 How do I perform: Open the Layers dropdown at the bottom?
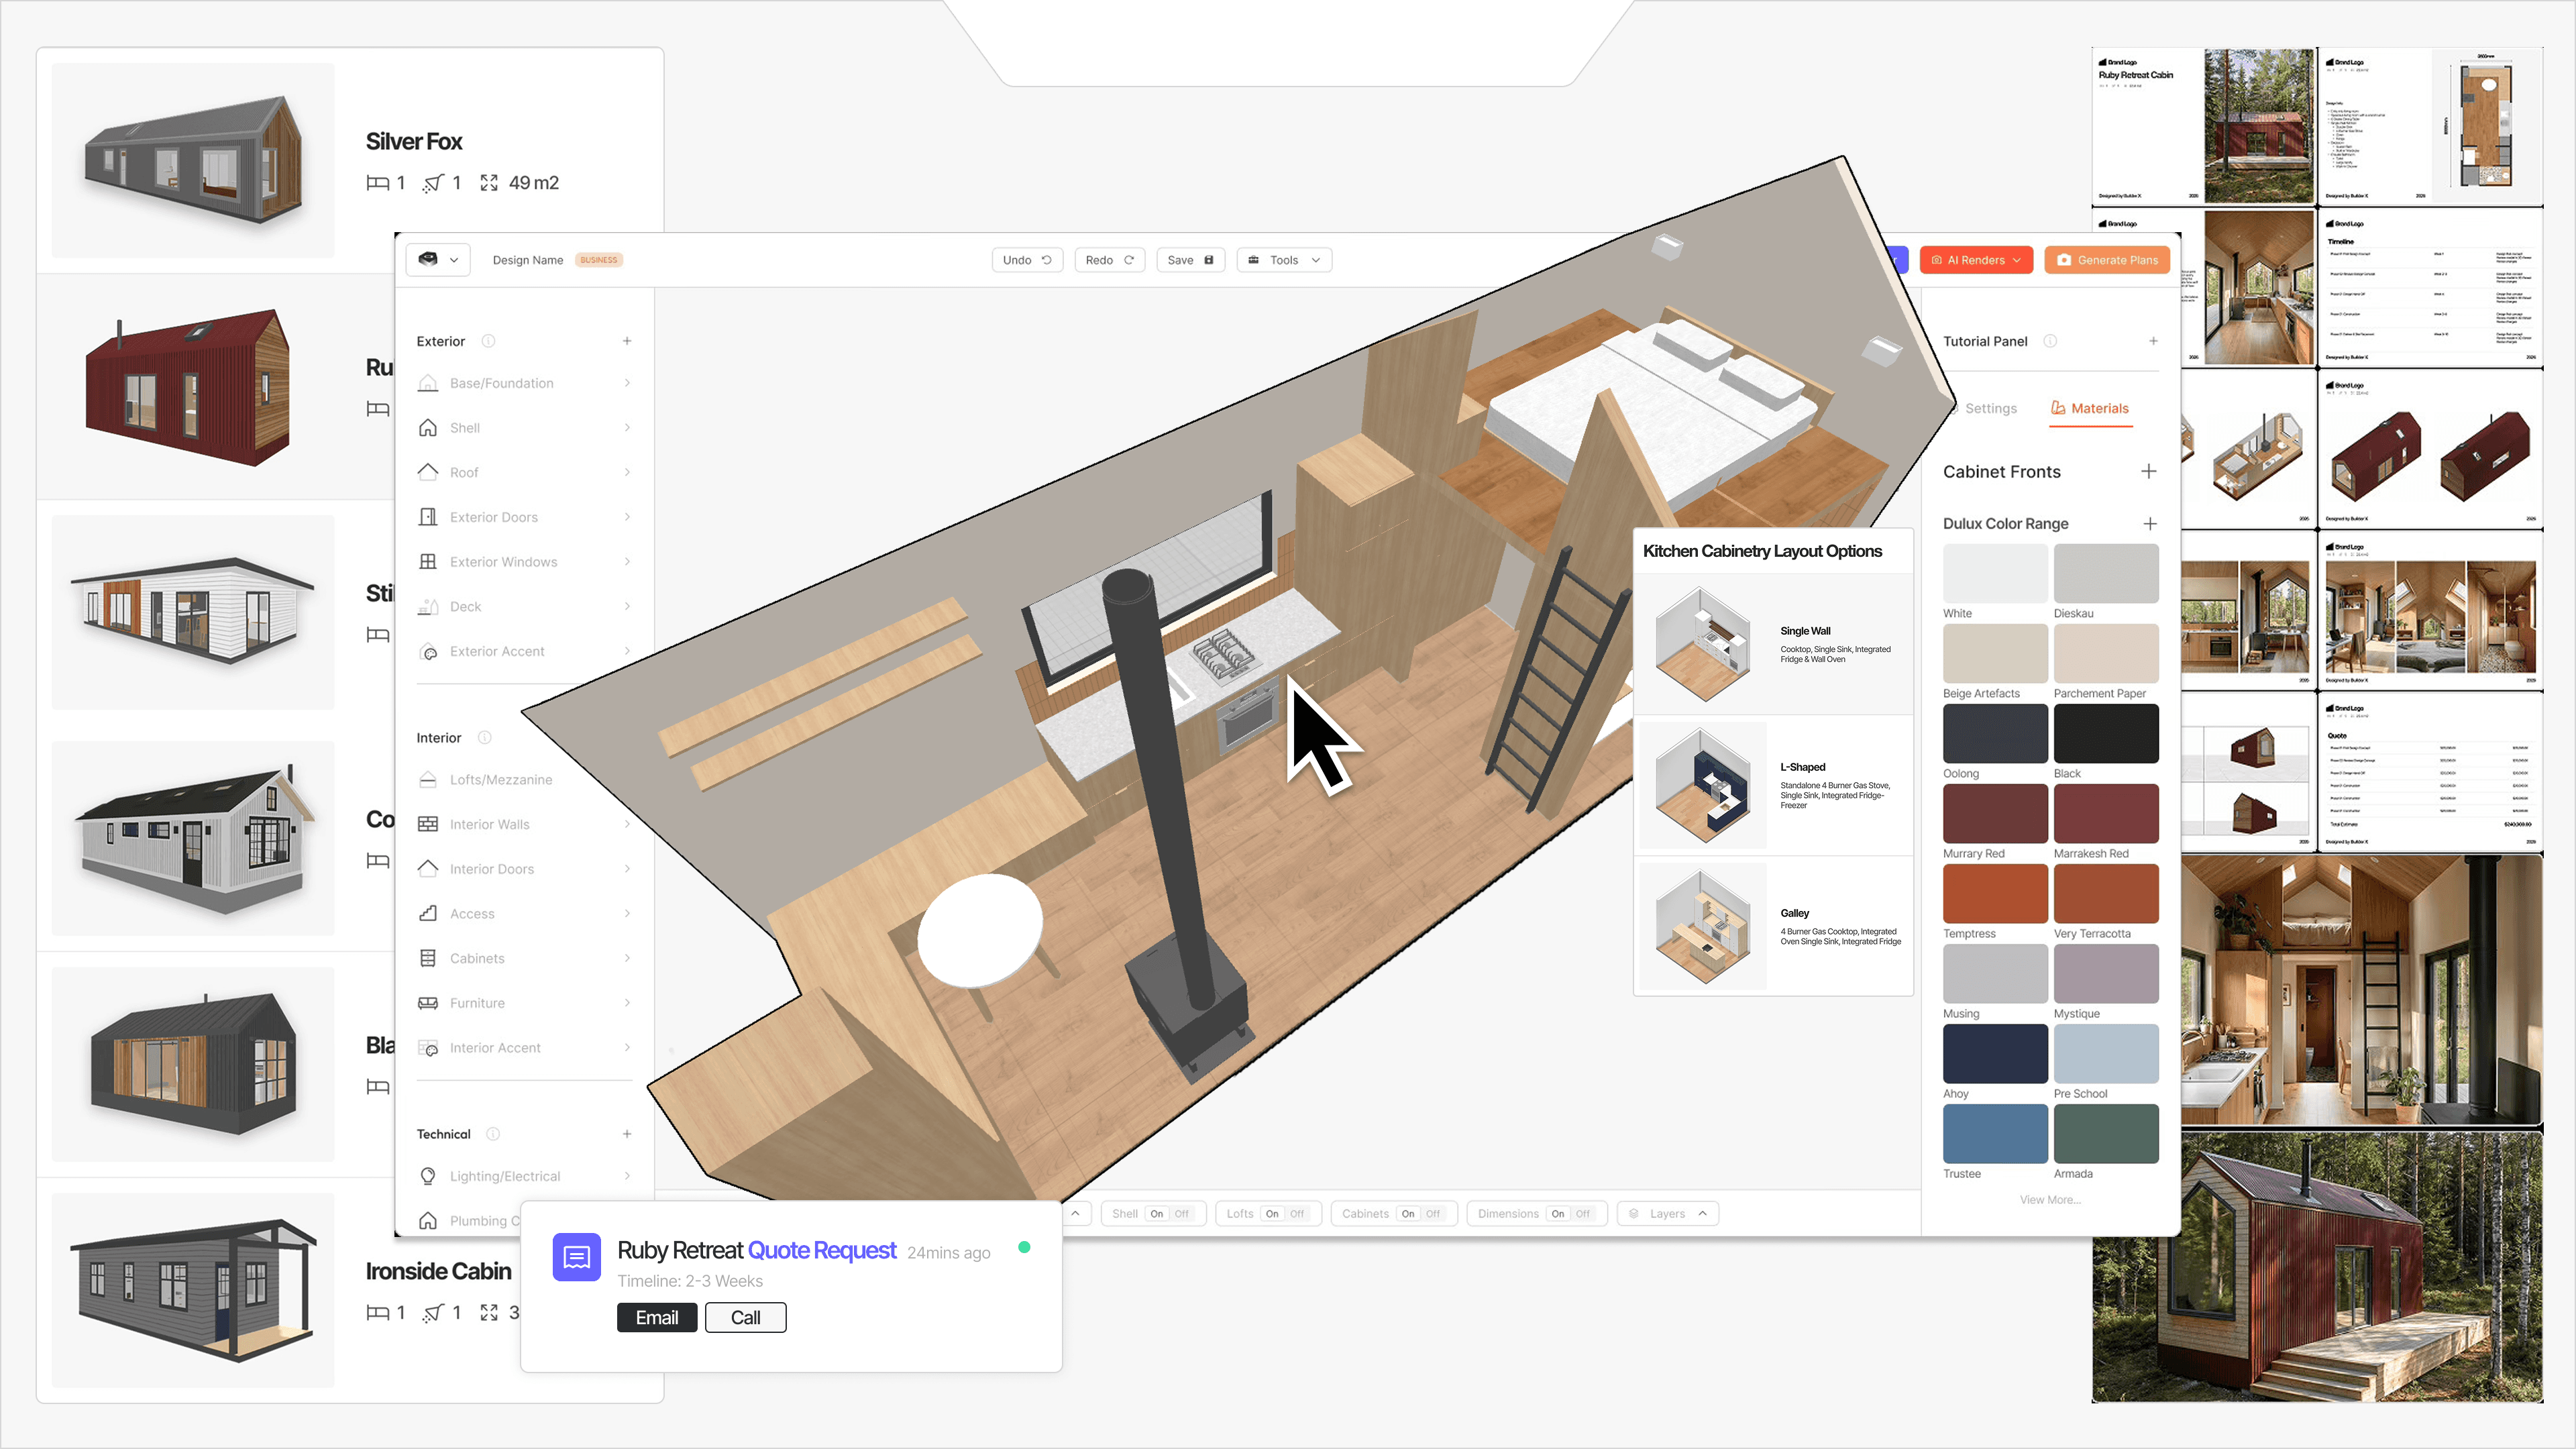(x=1666, y=1213)
